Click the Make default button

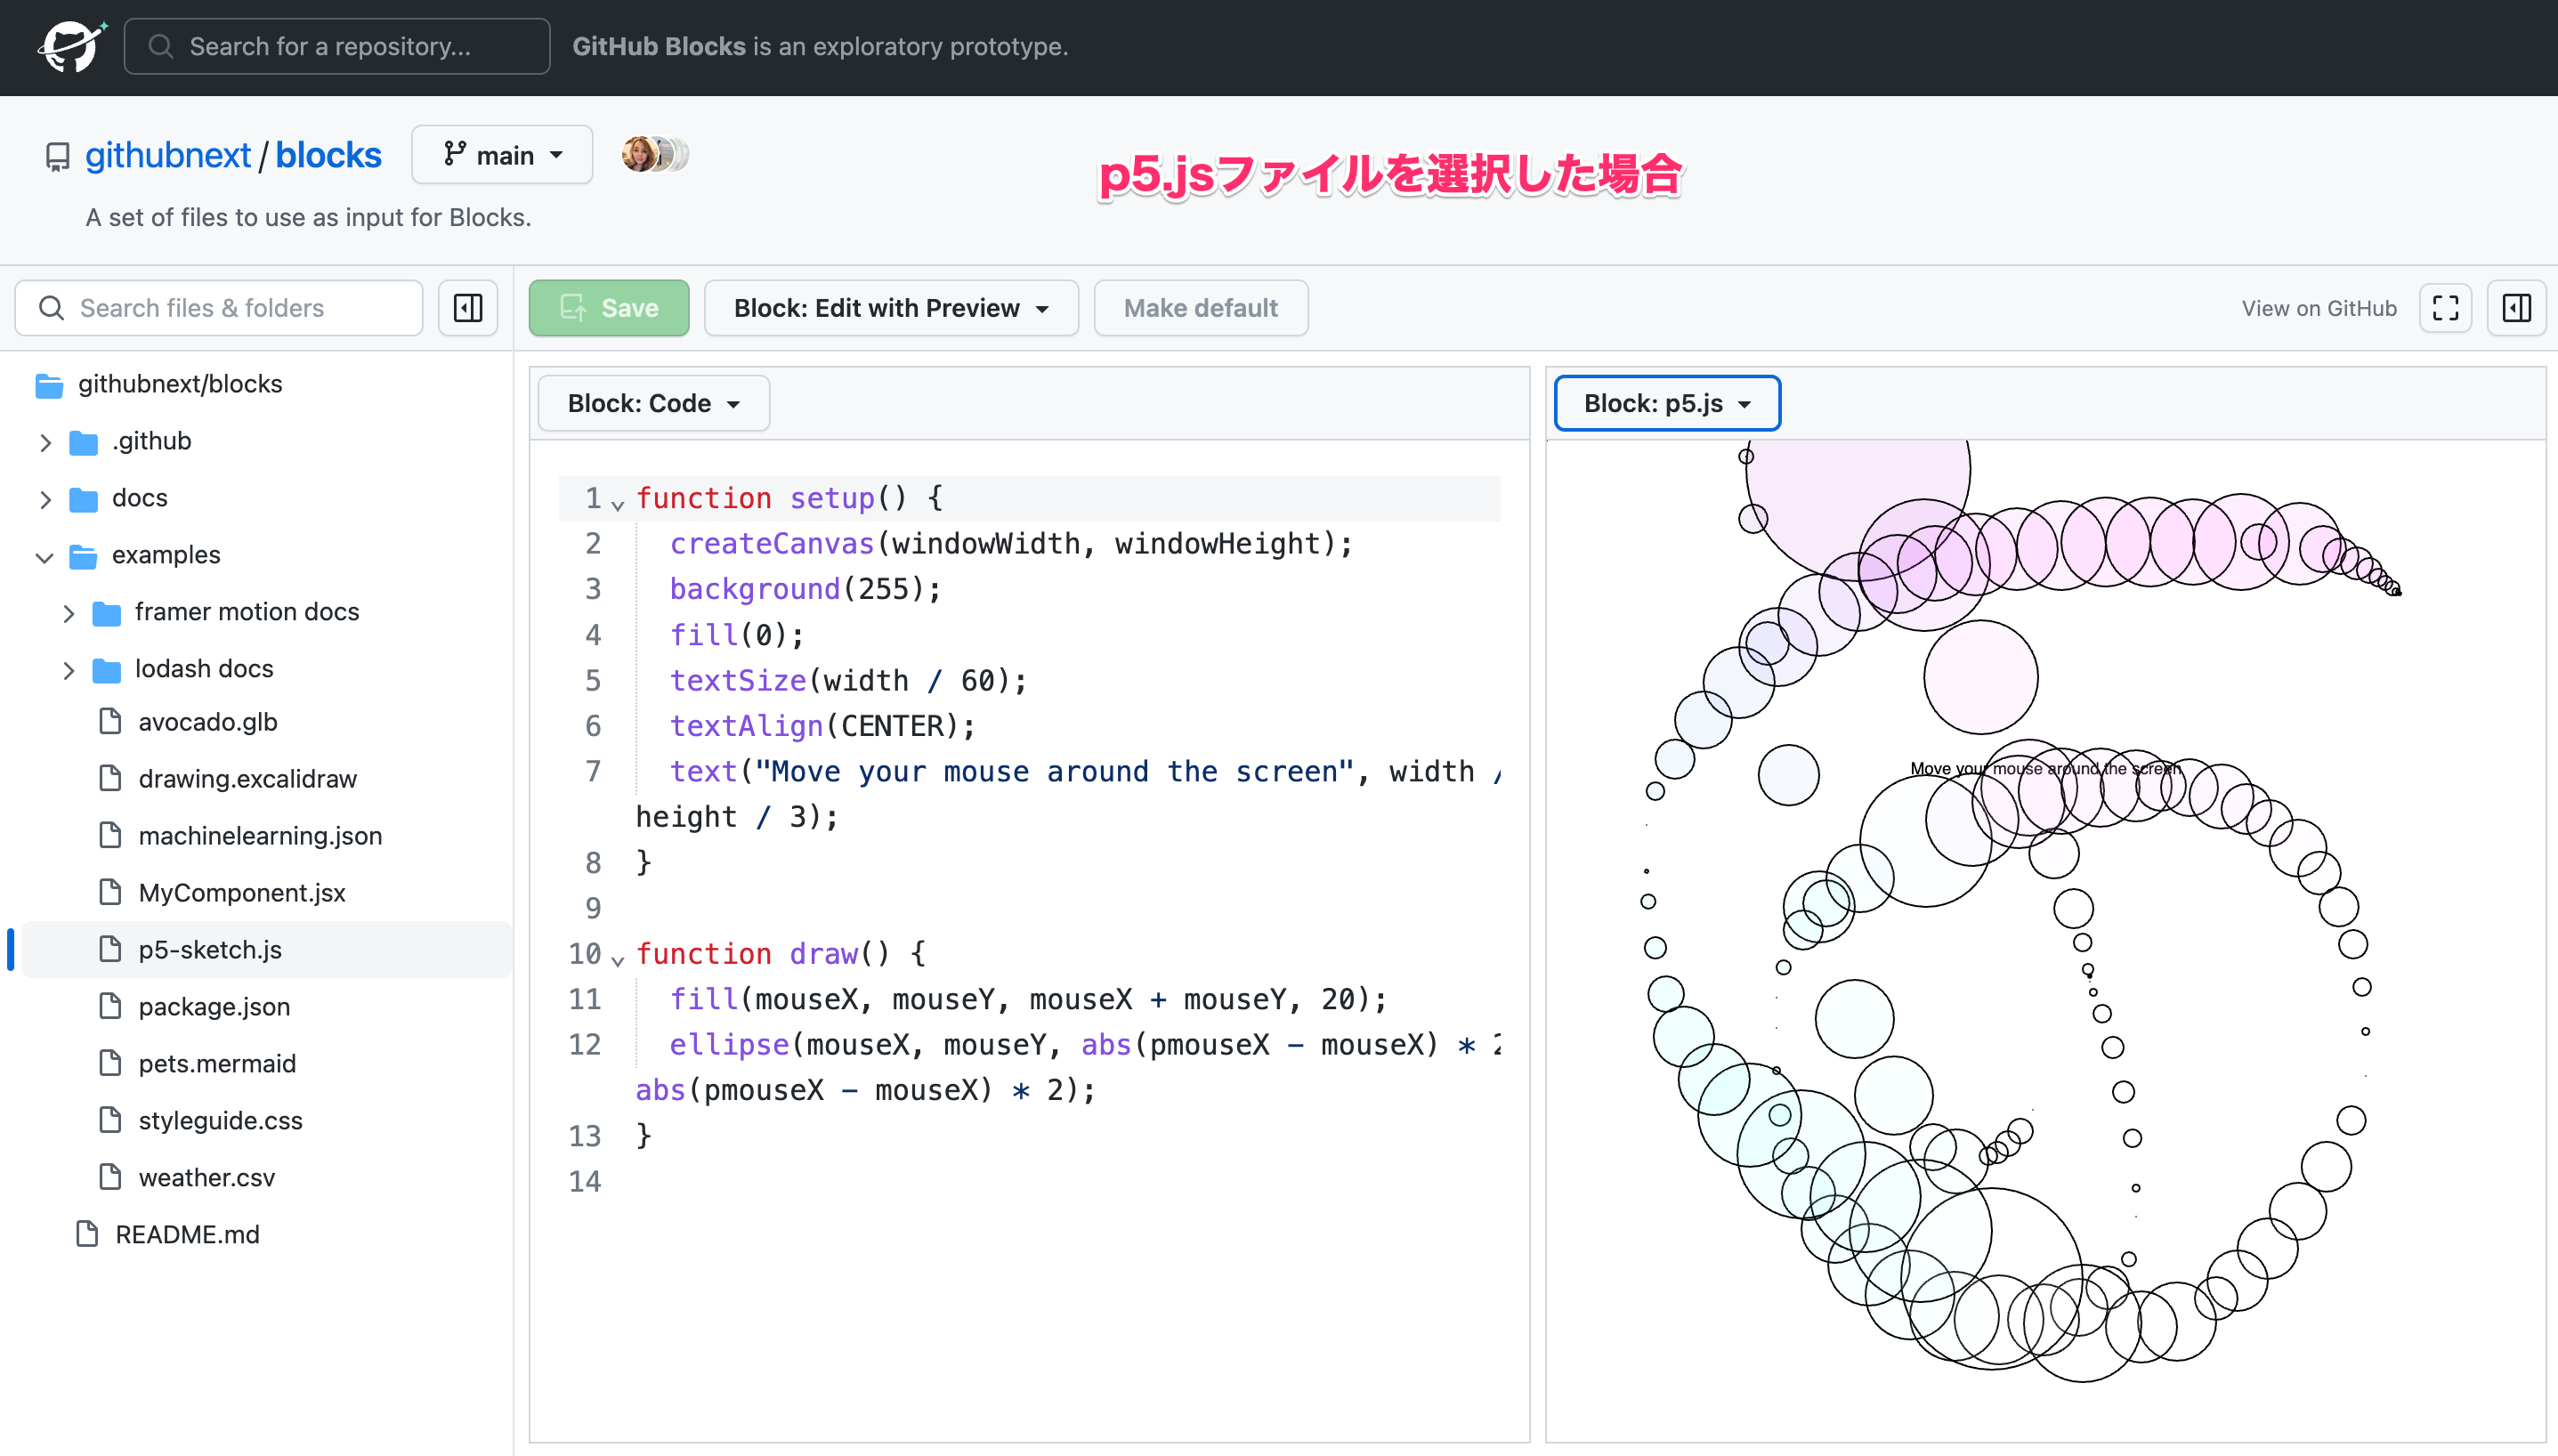pos(1200,307)
